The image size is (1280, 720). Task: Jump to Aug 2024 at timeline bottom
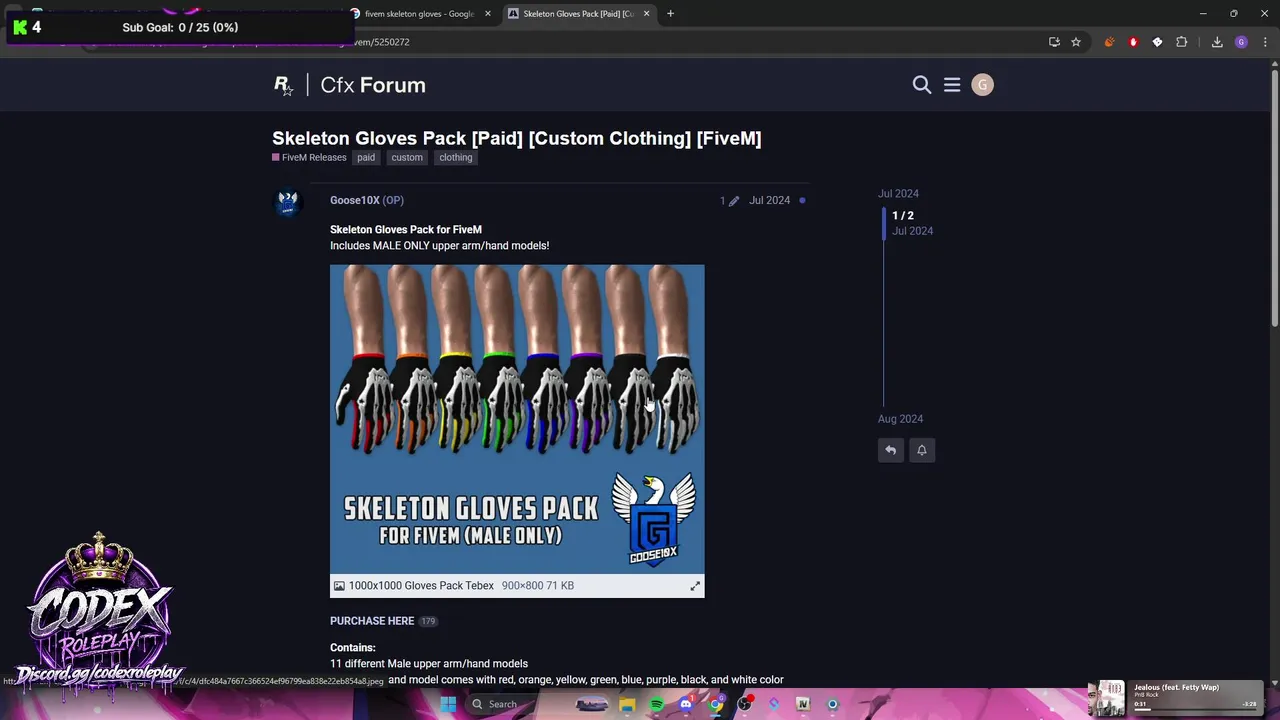[900, 419]
